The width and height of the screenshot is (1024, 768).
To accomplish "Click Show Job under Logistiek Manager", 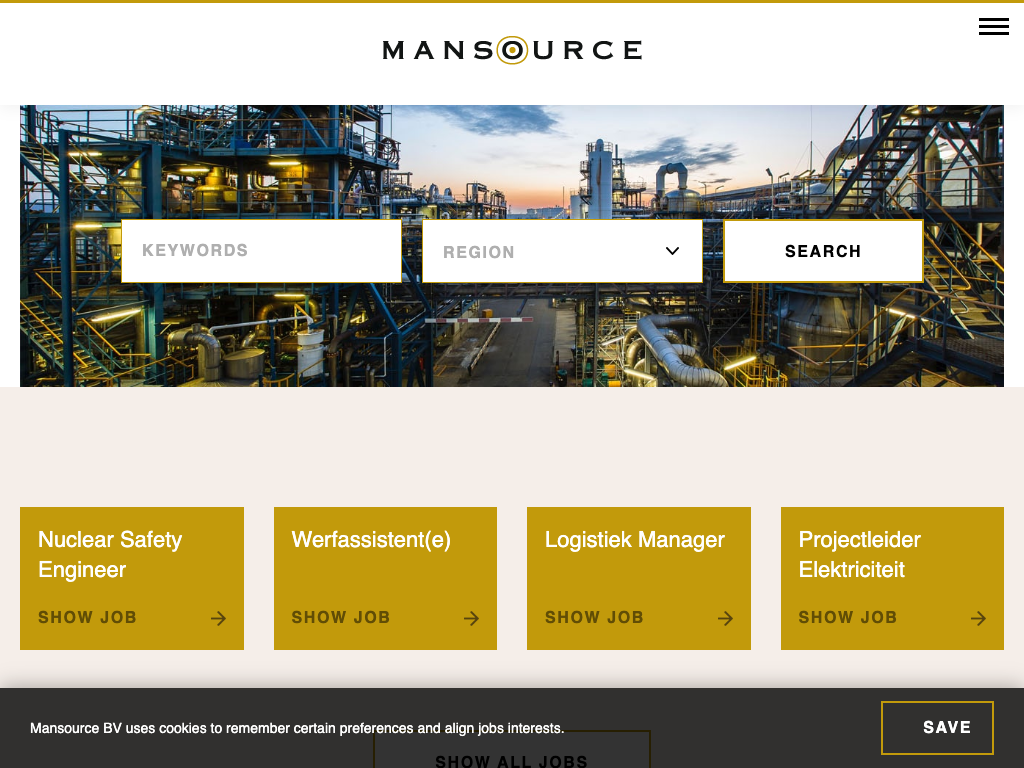I will pos(594,617).
